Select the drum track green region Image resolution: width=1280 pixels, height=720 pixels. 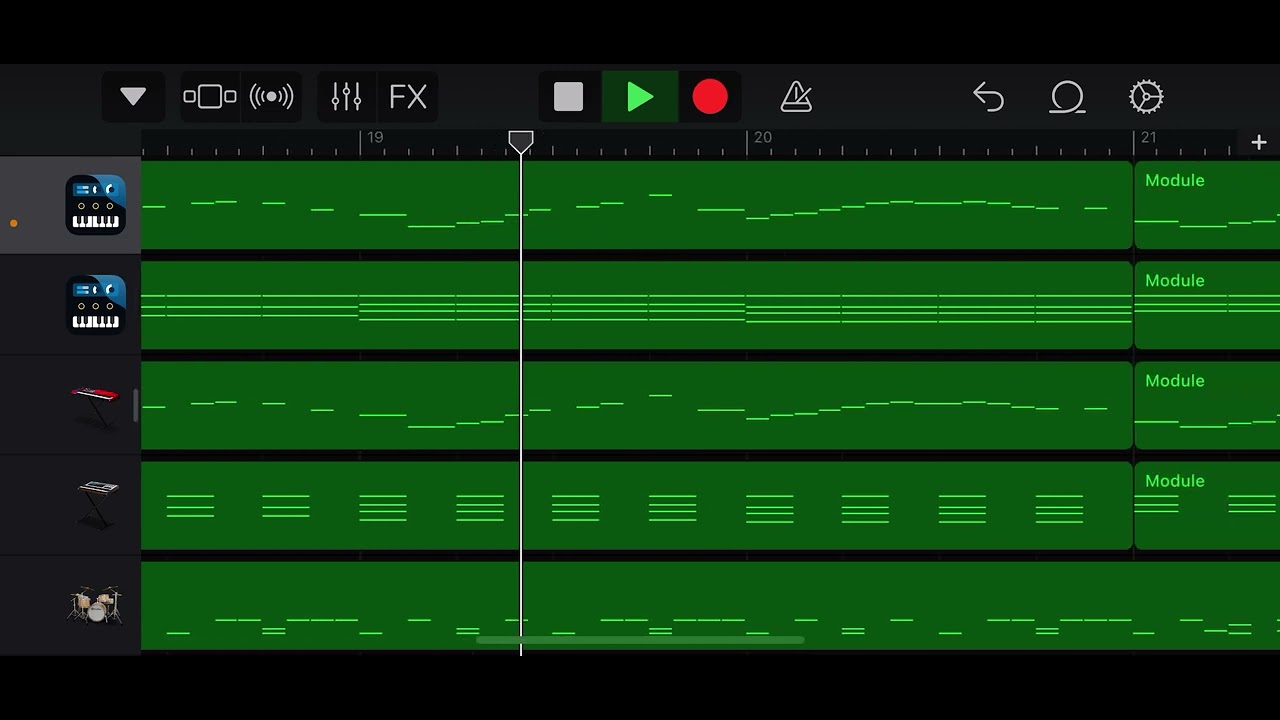point(710,606)
